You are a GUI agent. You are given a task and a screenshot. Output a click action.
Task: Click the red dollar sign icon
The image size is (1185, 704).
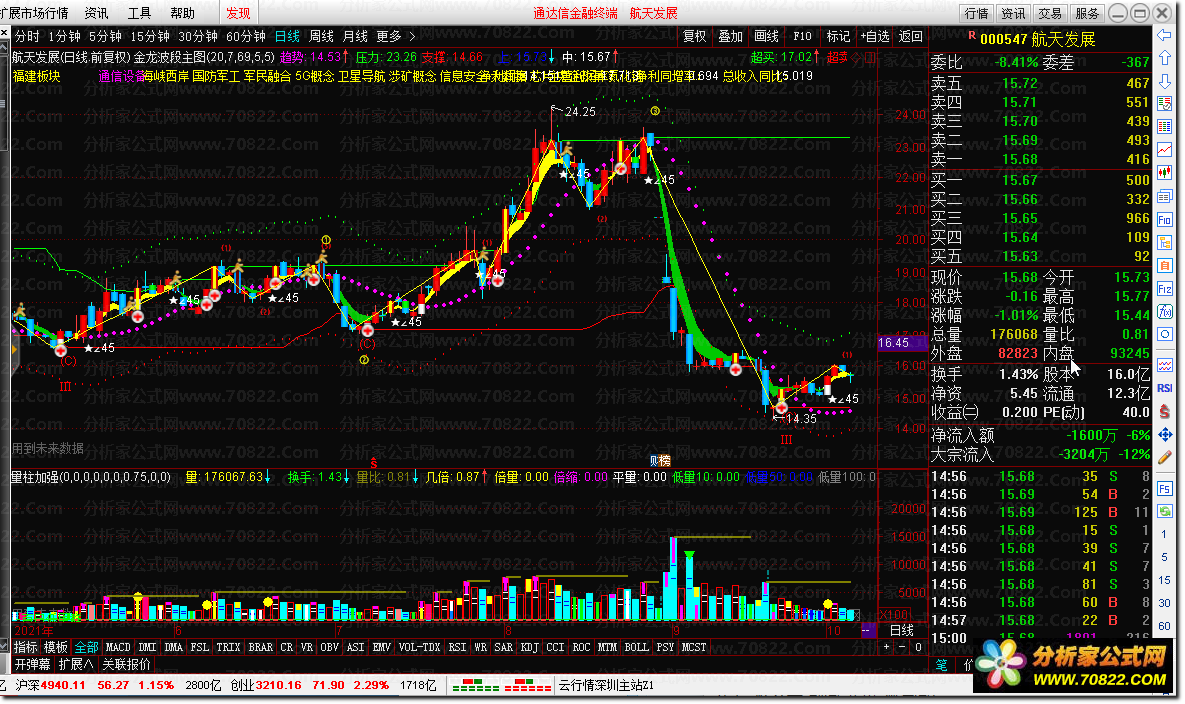[1165, 412]
